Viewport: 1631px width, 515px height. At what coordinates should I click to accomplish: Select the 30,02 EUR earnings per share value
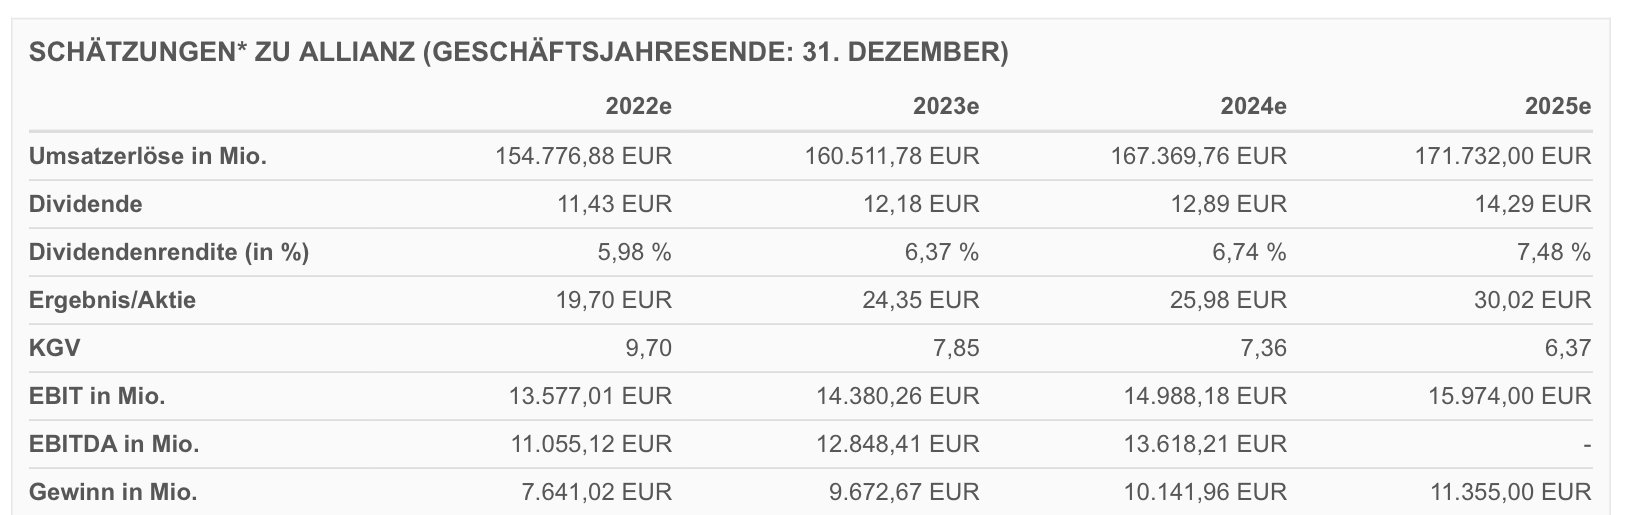click(1532, 300)
